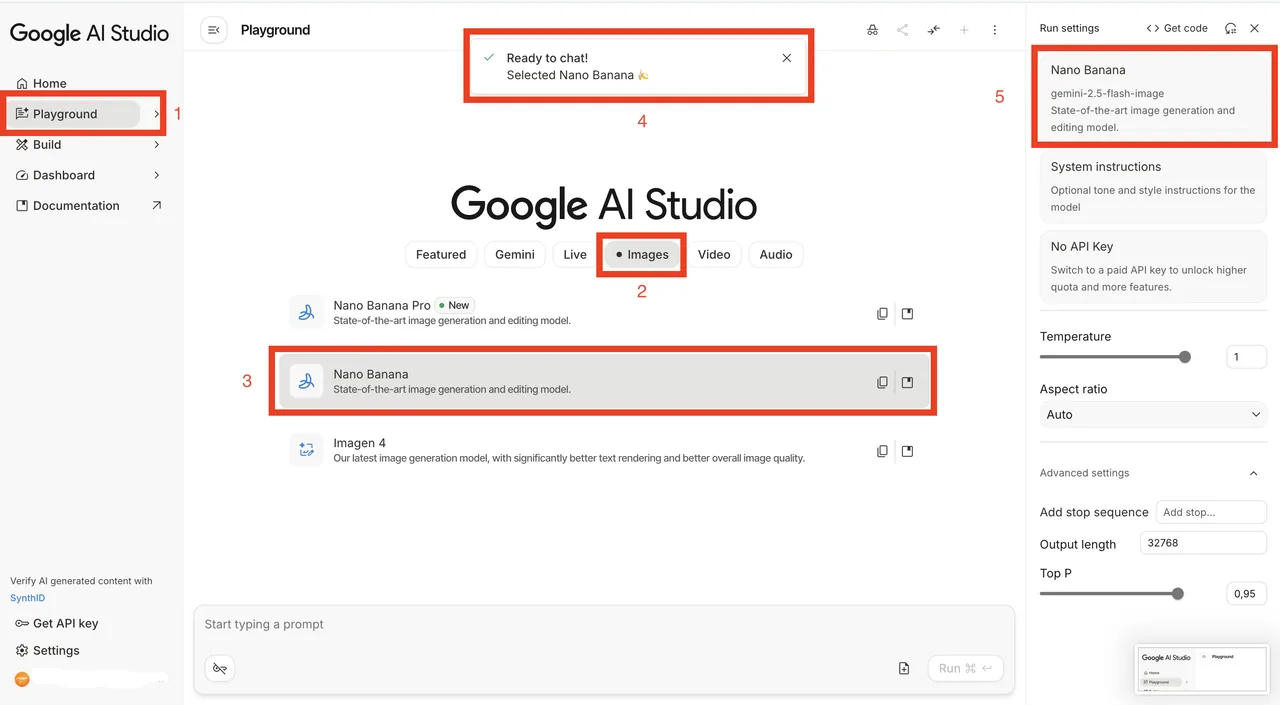
Task: Open the three-dot more options menu
Action: pos(994,30)
